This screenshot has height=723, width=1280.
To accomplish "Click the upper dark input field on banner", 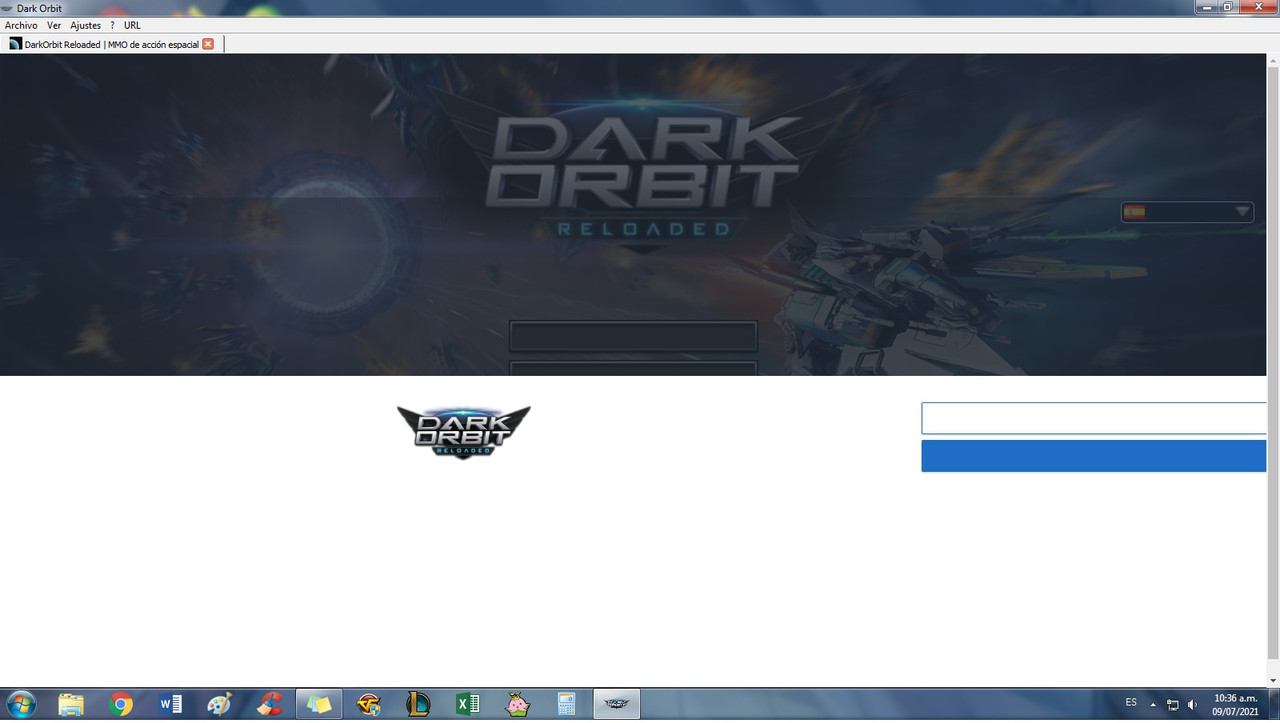I will click(x=633, y=336).
